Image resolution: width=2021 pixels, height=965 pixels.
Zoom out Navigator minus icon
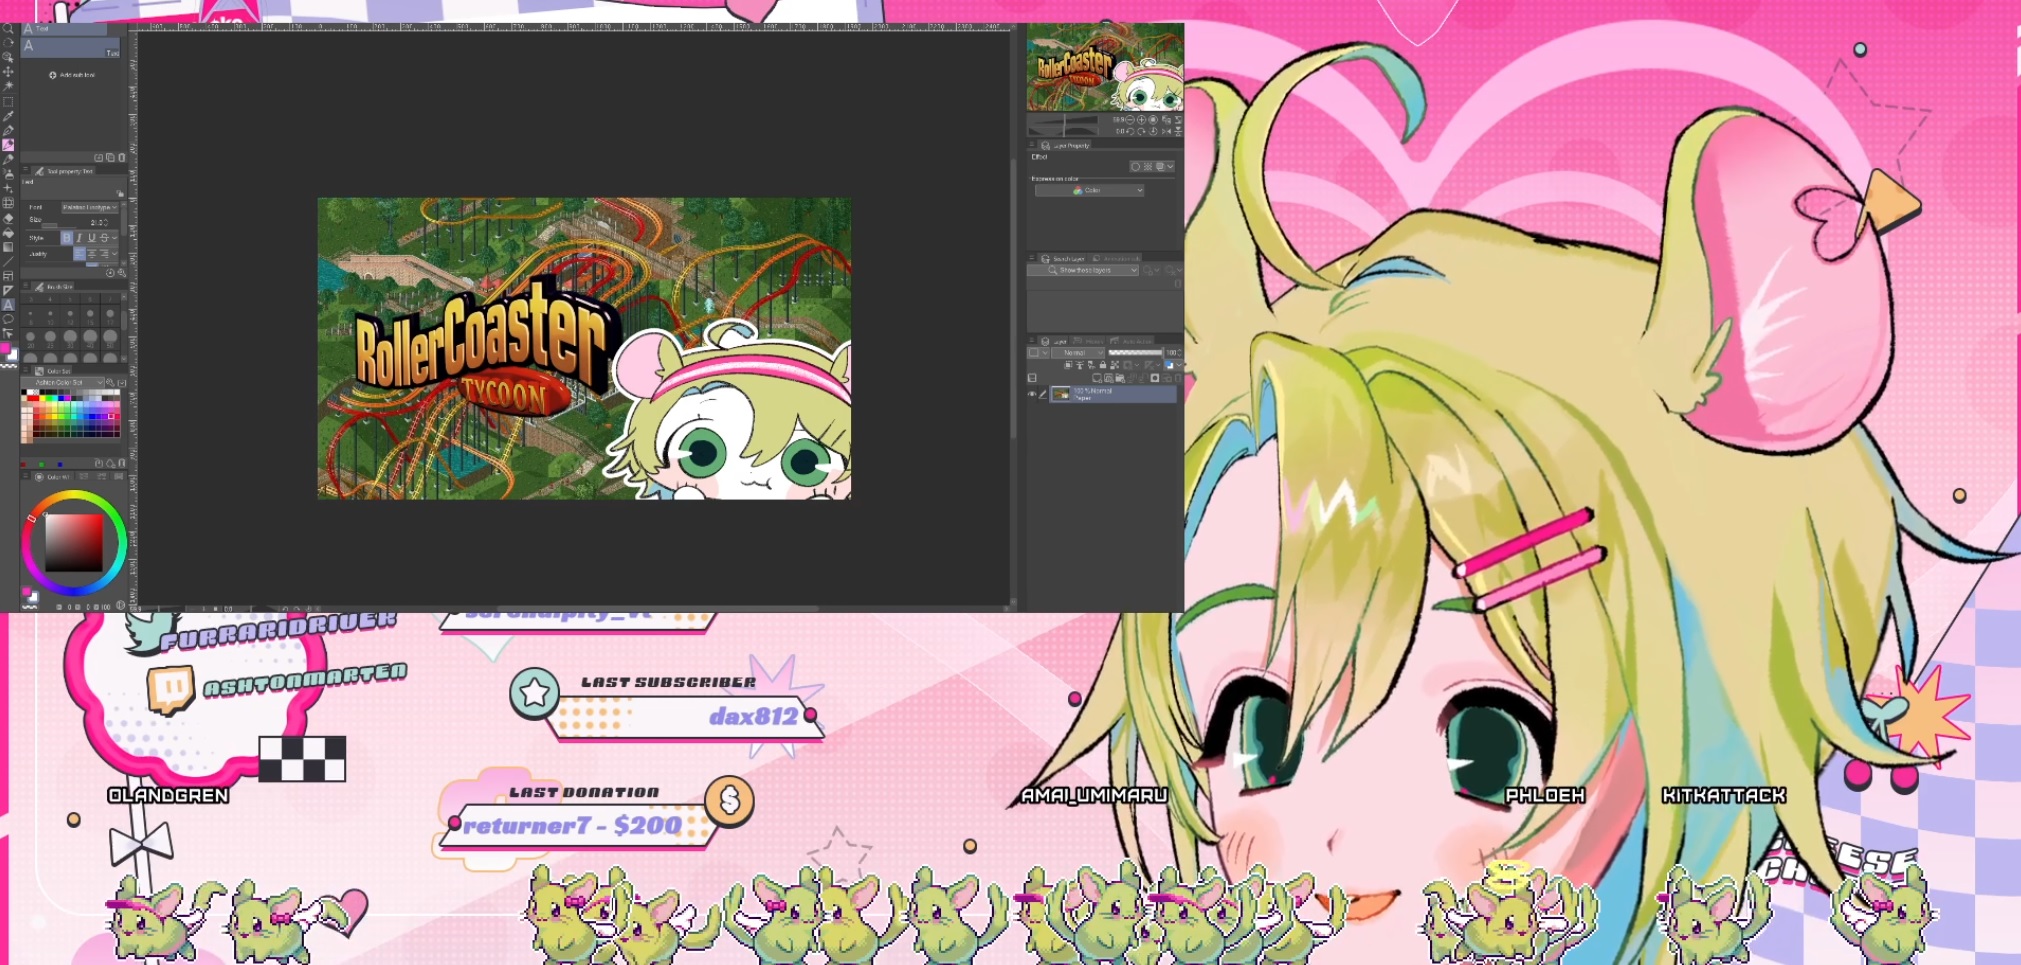(1130, 120)
